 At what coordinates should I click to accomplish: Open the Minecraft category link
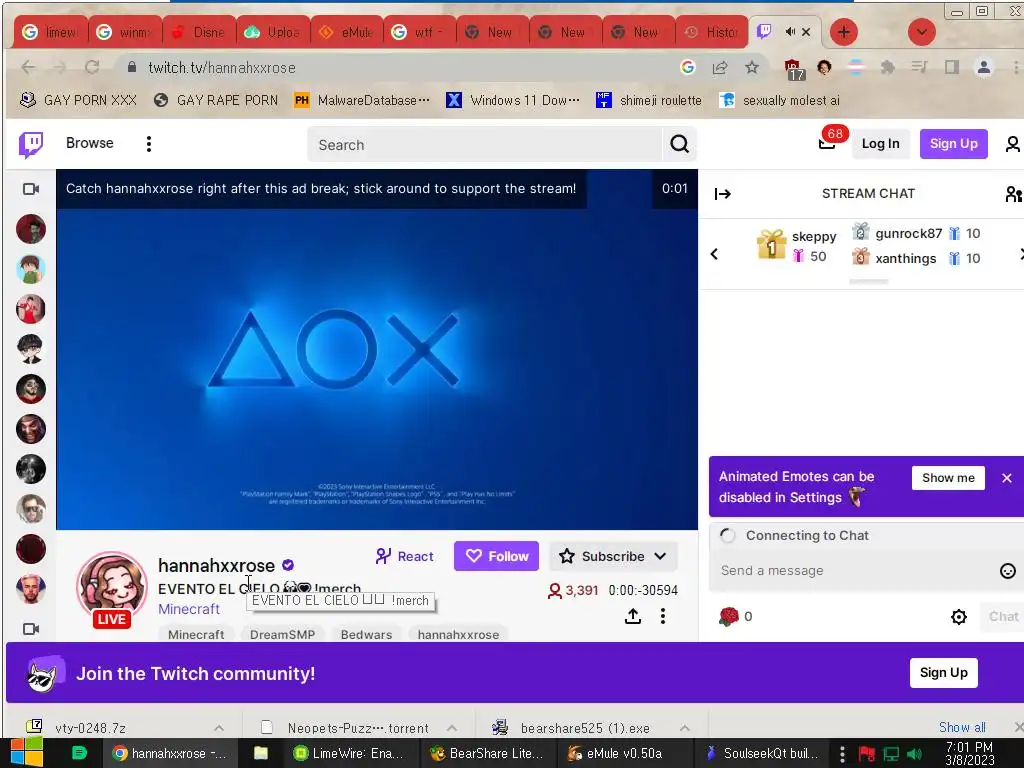tap(189, 609)
